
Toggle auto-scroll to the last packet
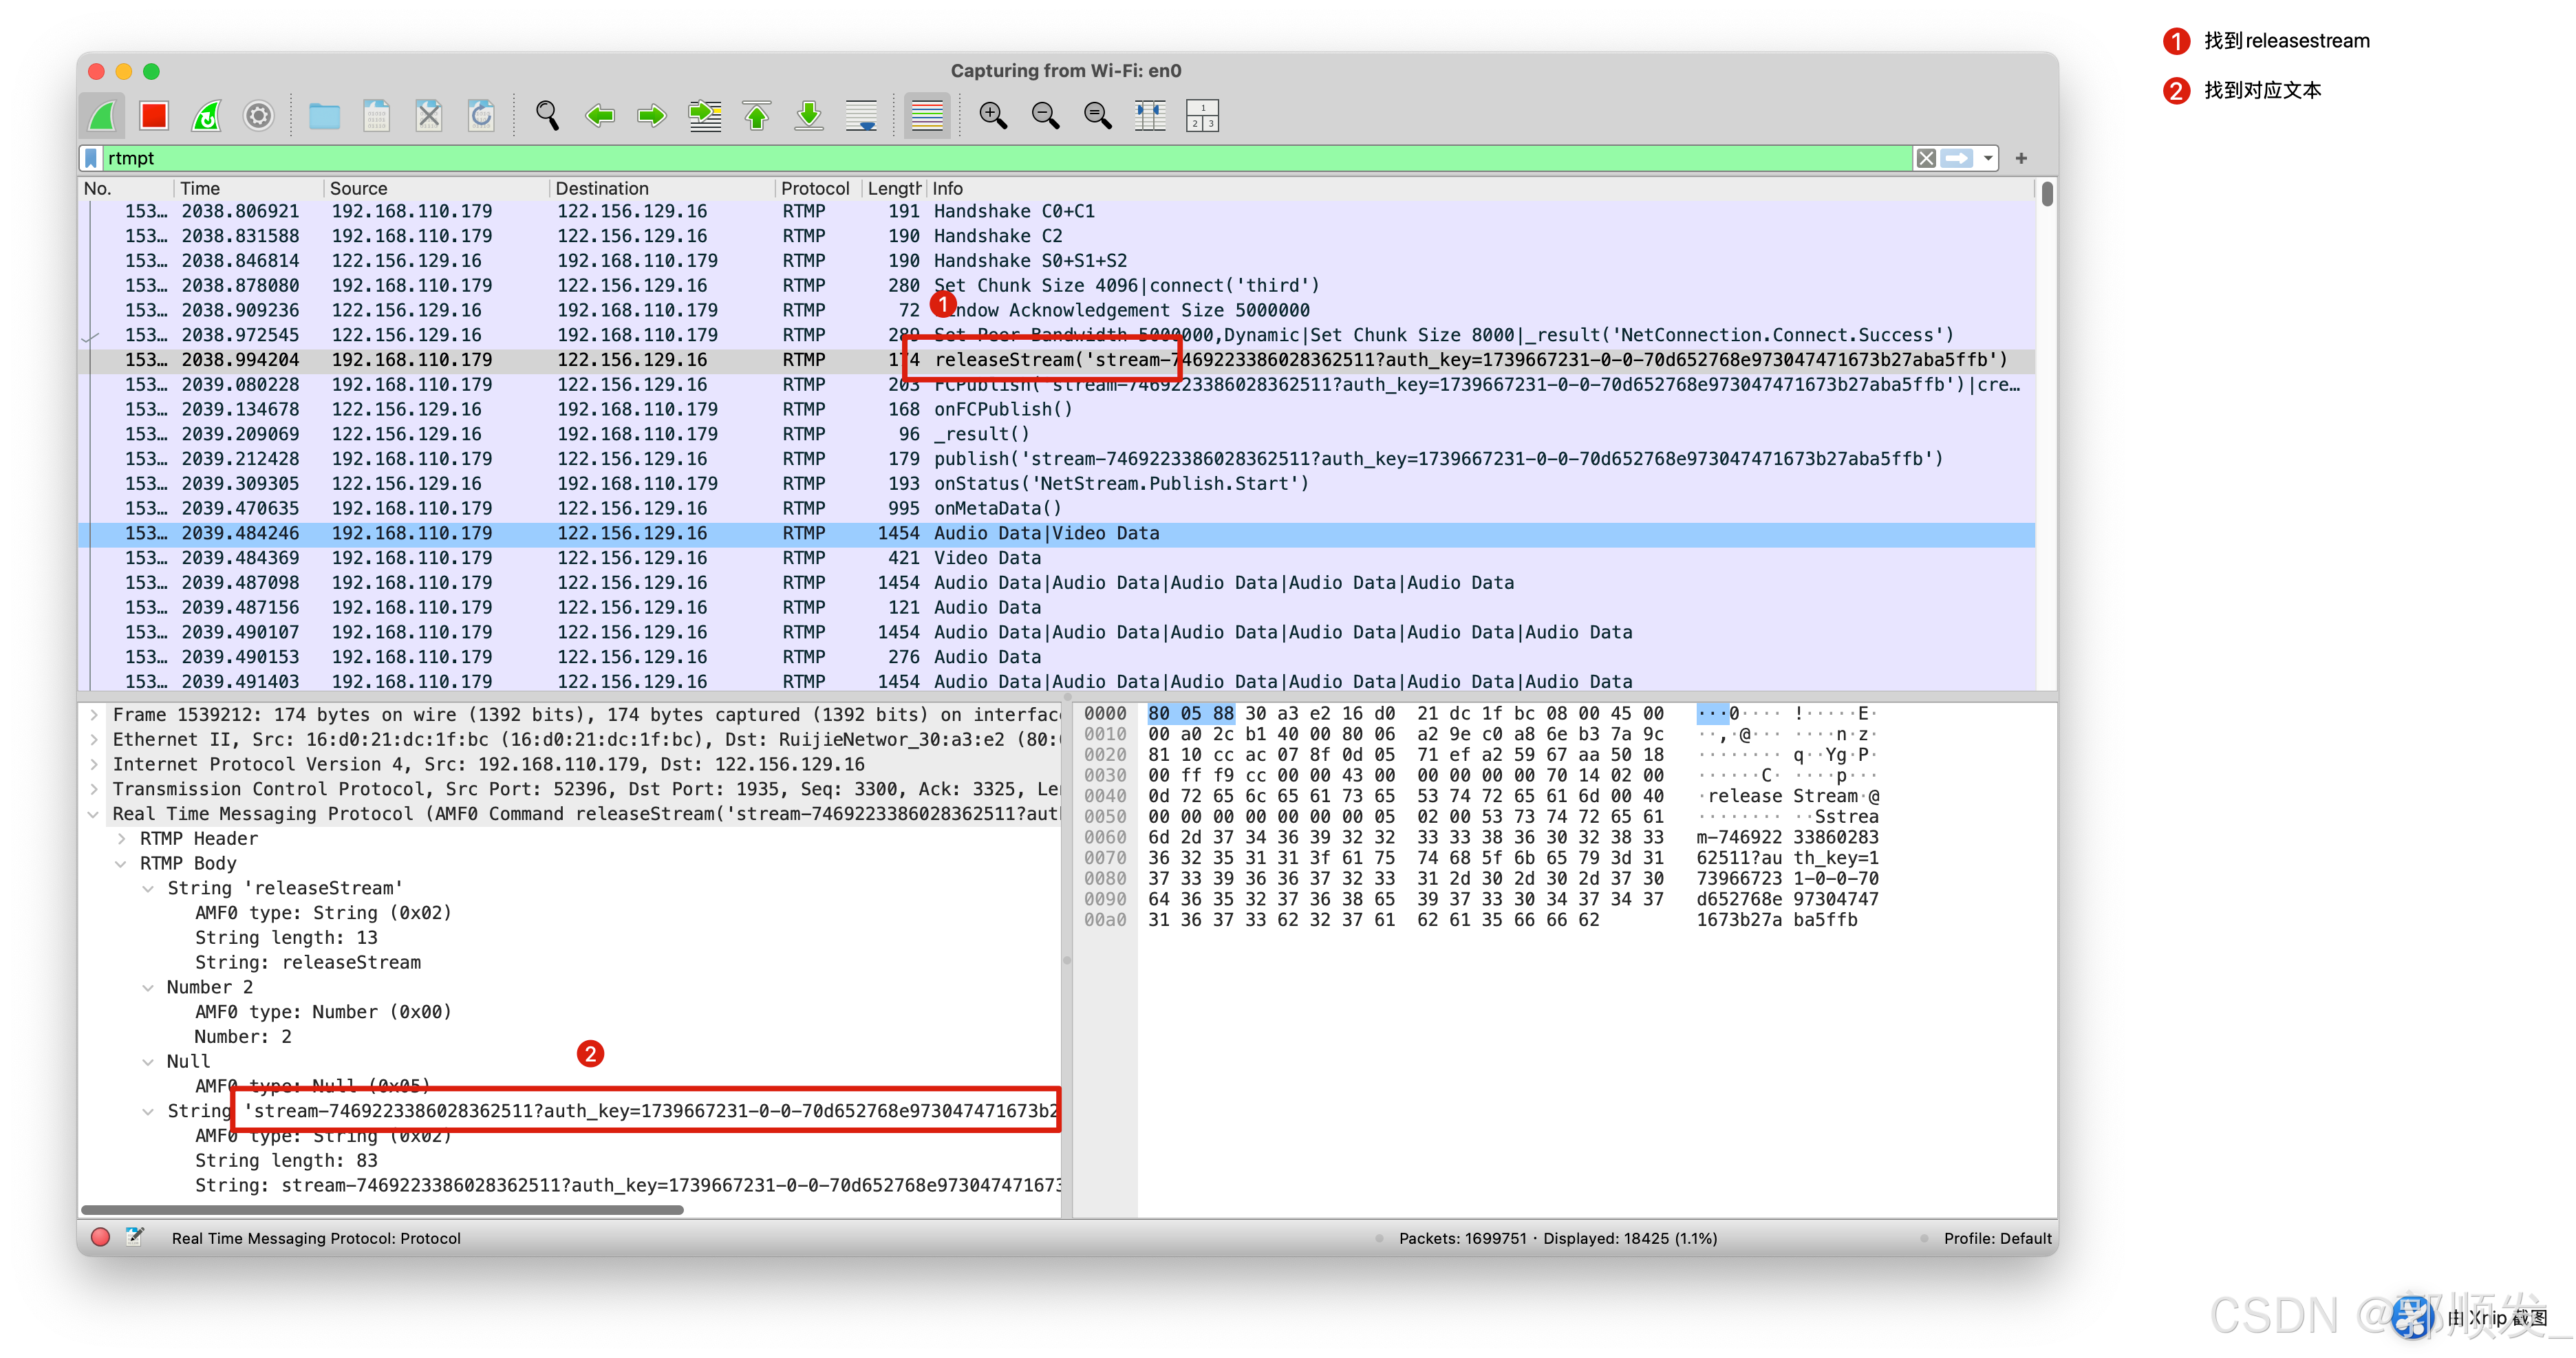coord(861,116)
